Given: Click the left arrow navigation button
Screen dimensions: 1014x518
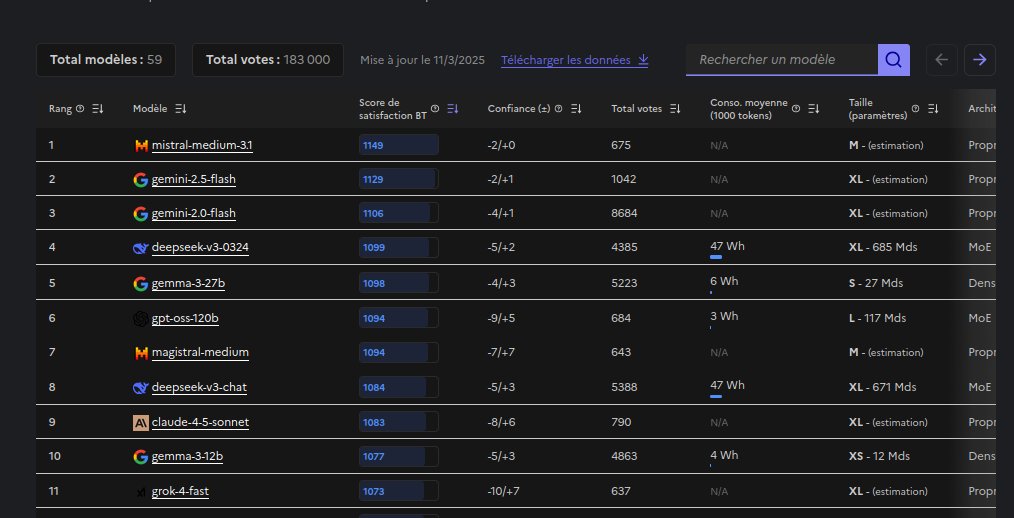Looking at the screenshot, I should tap(942, 59).
